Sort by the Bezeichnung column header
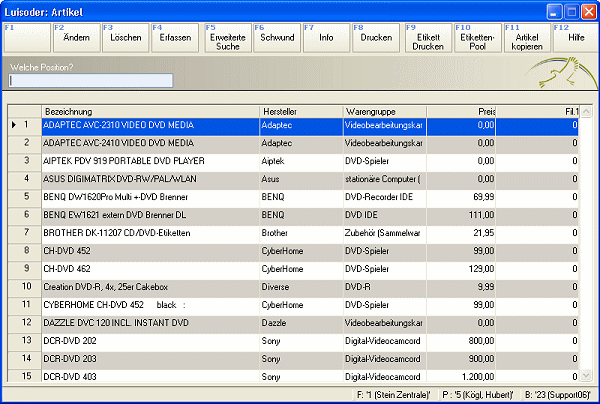This screenshot has height=404, width=600. point(148,109)
